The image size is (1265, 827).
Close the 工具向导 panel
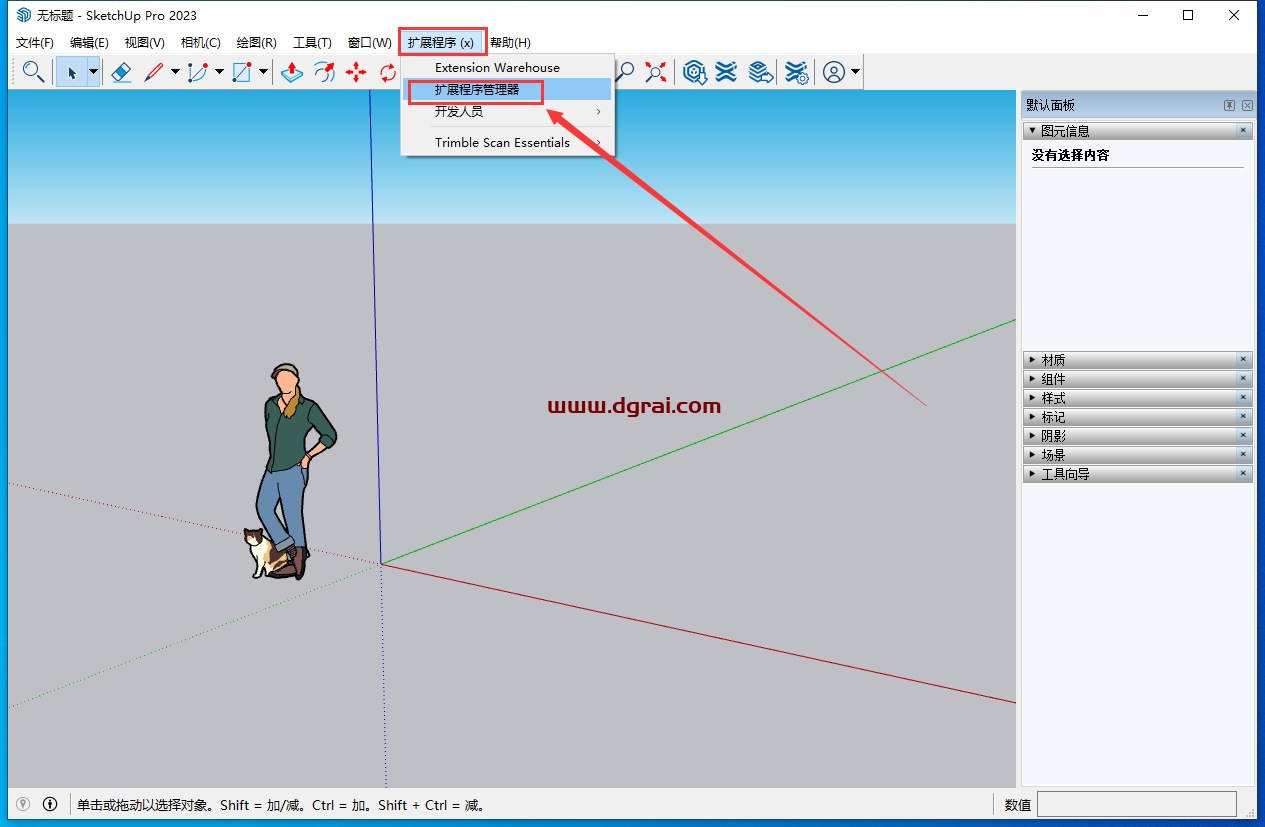click(x=1243, y=474)
